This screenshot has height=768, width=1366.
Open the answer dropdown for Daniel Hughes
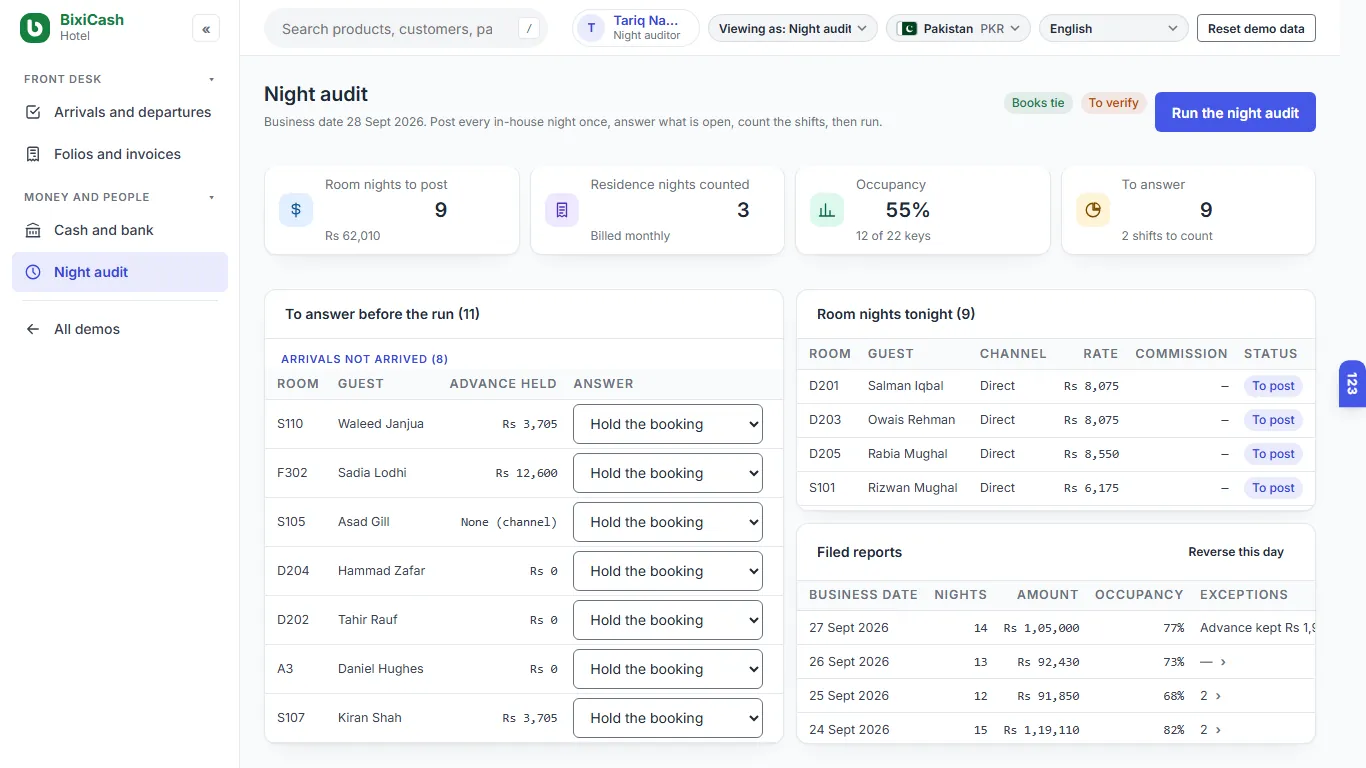[668, 669]
